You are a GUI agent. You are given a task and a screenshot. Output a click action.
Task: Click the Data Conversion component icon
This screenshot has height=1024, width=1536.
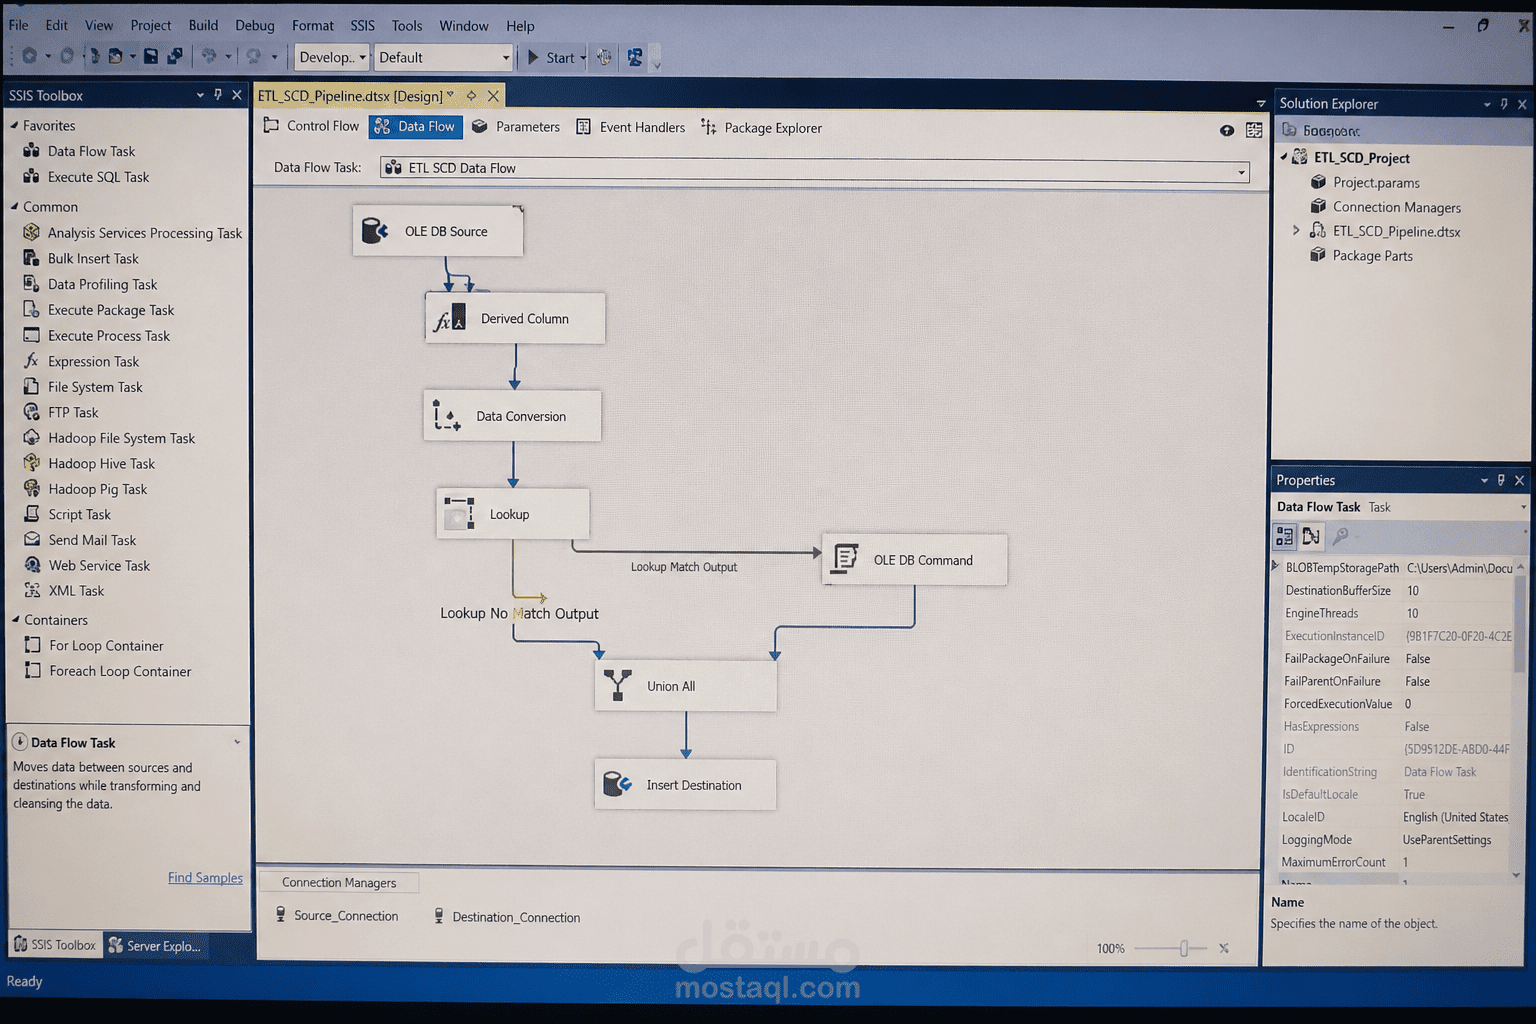[x=446, y=416]
